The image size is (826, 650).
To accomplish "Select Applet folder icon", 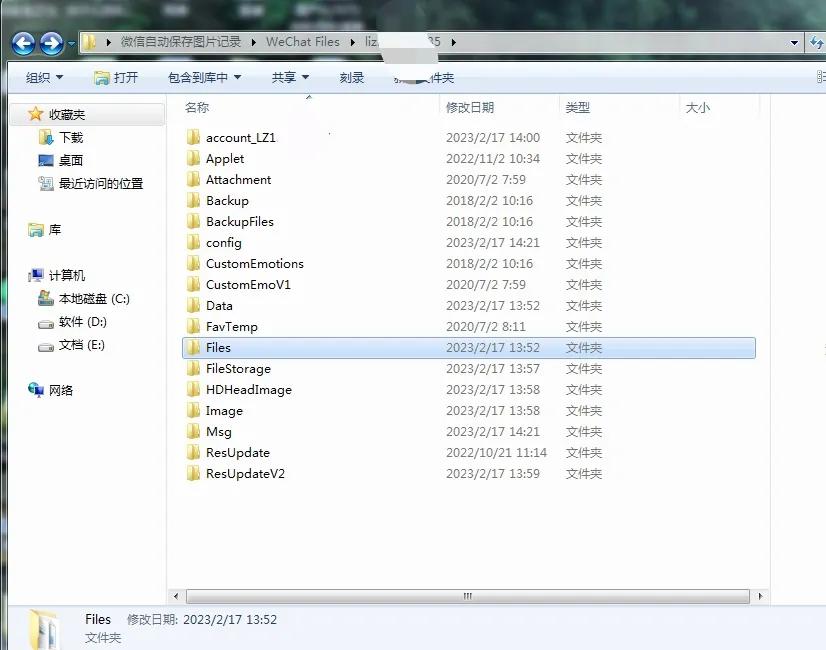I will pos(193,159).
